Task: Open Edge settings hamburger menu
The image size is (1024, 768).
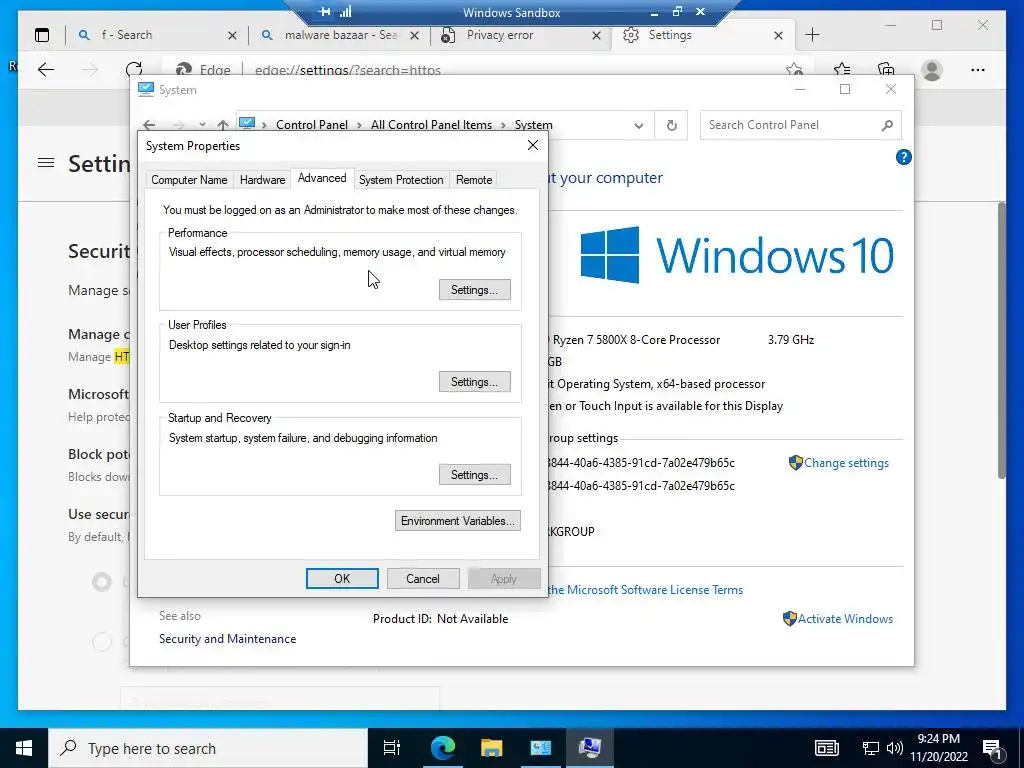Action: click(46, 163)
